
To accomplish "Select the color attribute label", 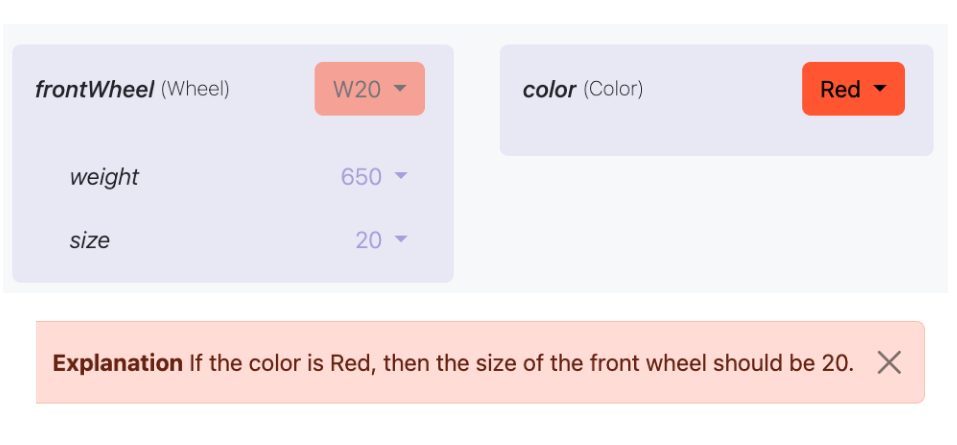I will [x=549, y=89].
